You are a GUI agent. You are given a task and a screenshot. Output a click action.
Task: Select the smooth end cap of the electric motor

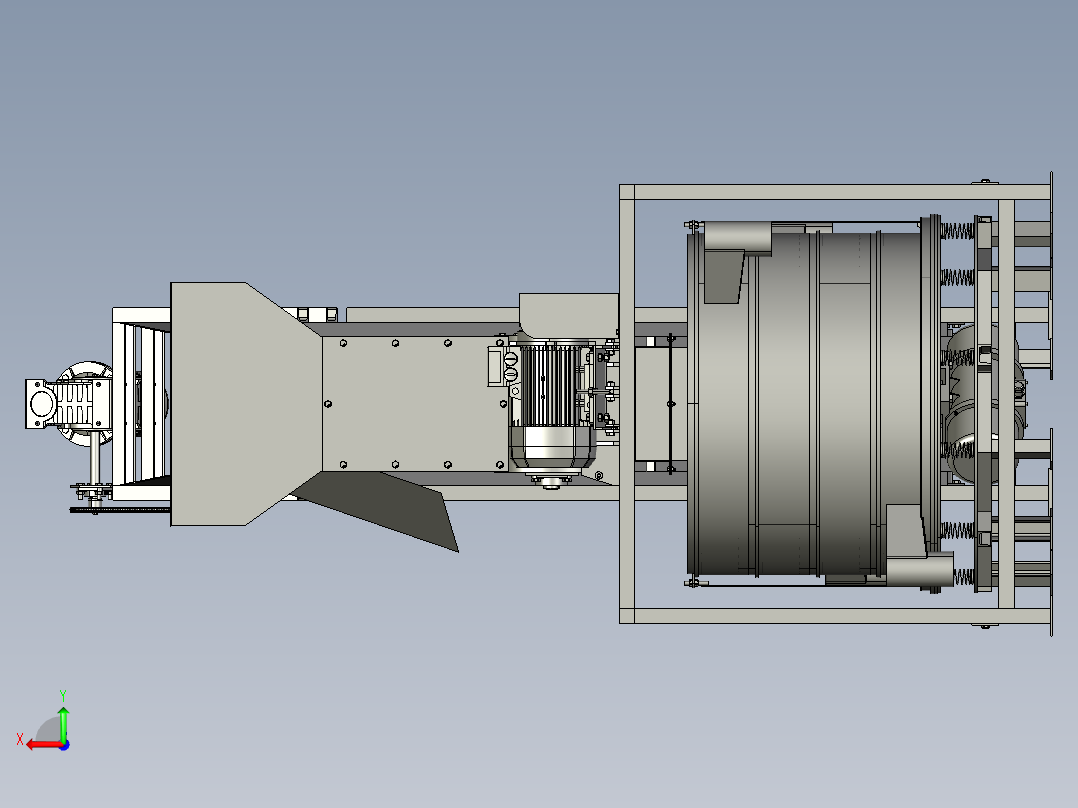click(553, 448)
